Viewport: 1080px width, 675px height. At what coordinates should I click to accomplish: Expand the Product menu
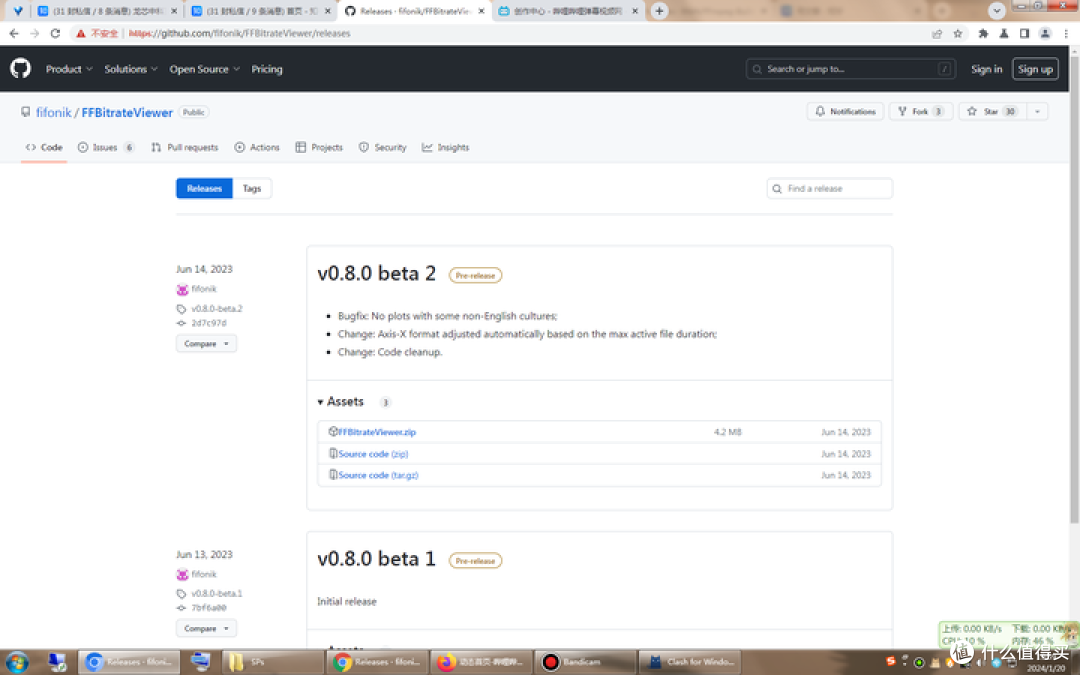pos(69,69)
